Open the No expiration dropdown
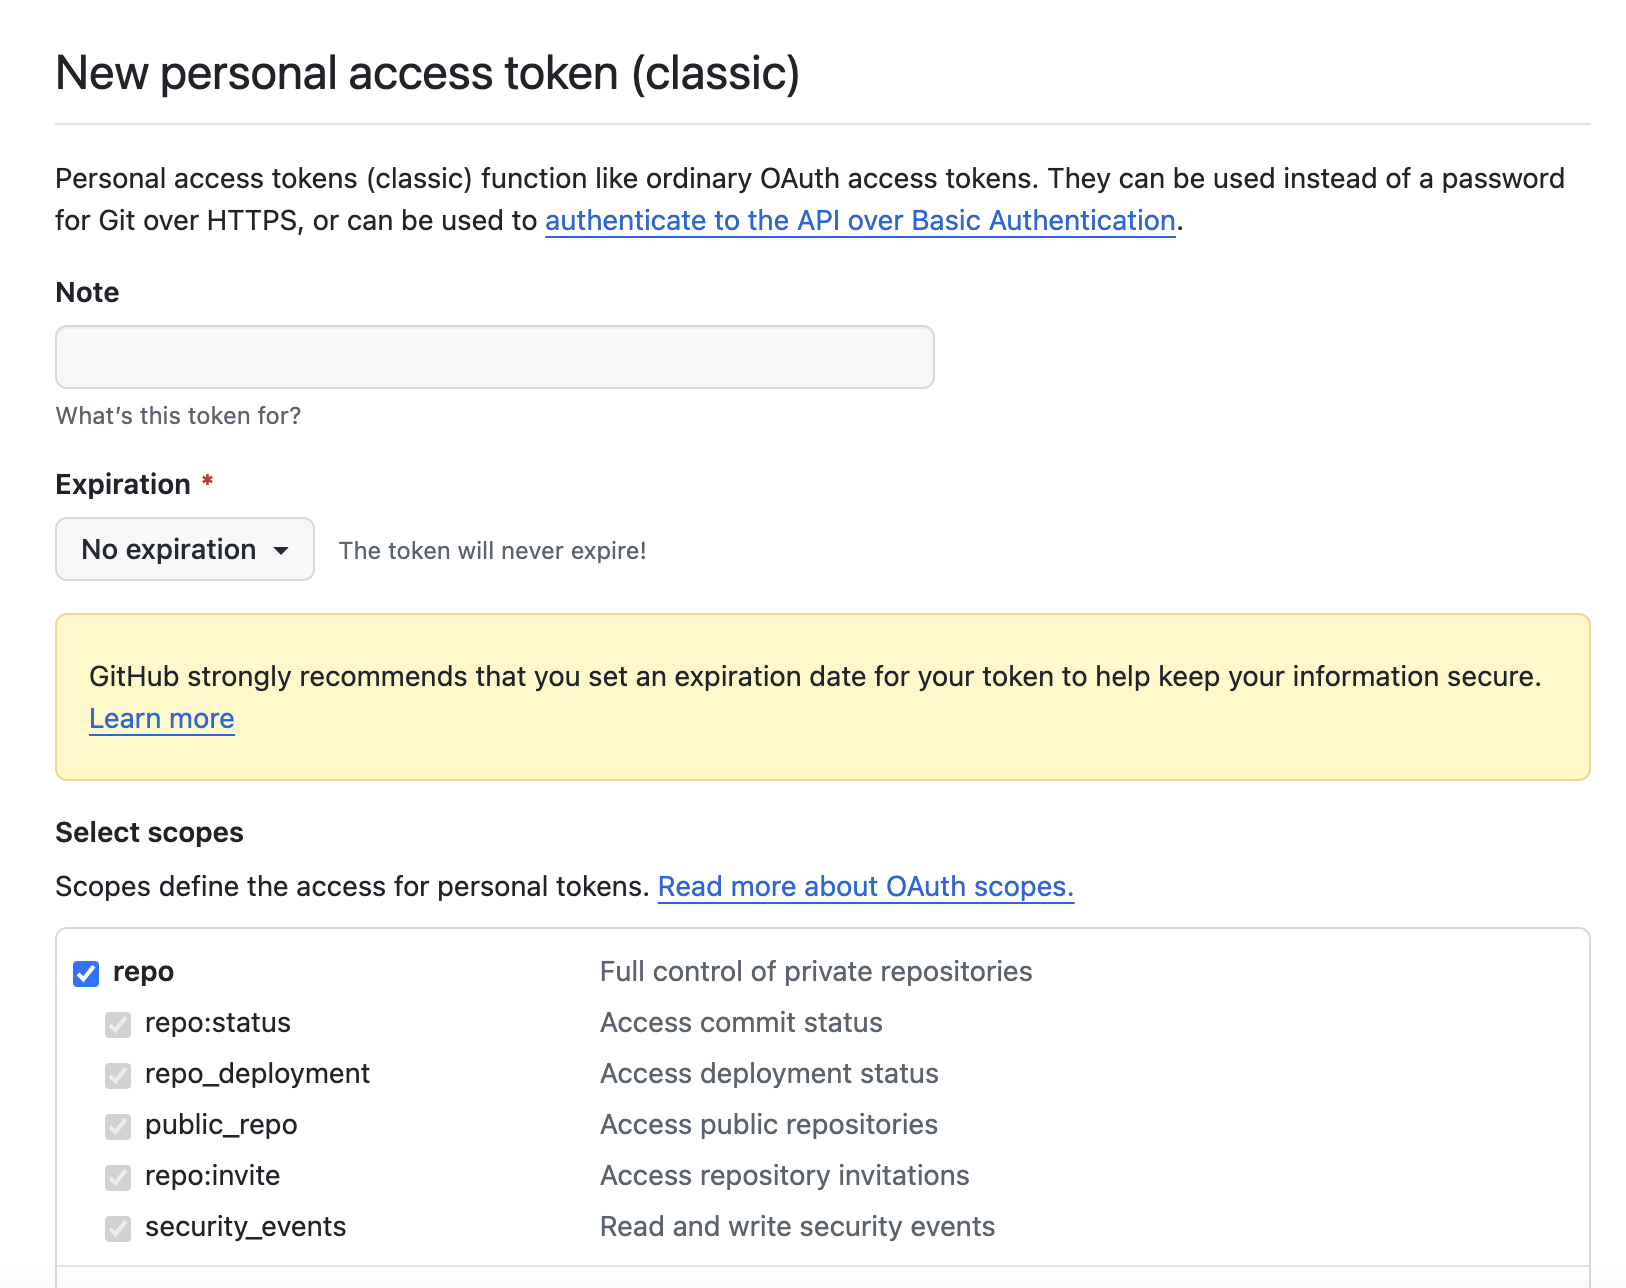 (x=185, y=549)
